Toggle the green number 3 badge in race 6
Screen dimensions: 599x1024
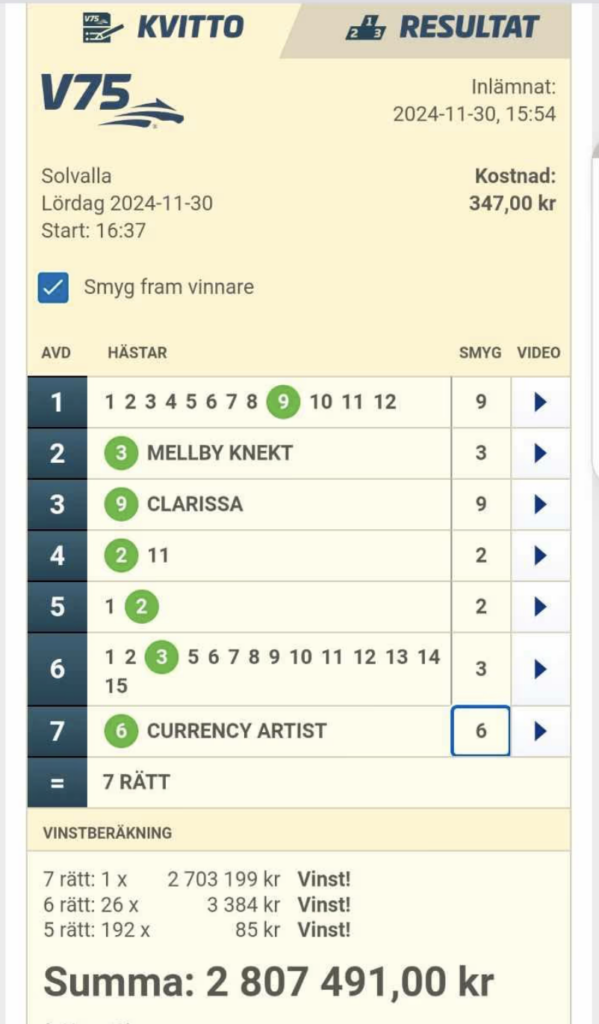point(162,658)
